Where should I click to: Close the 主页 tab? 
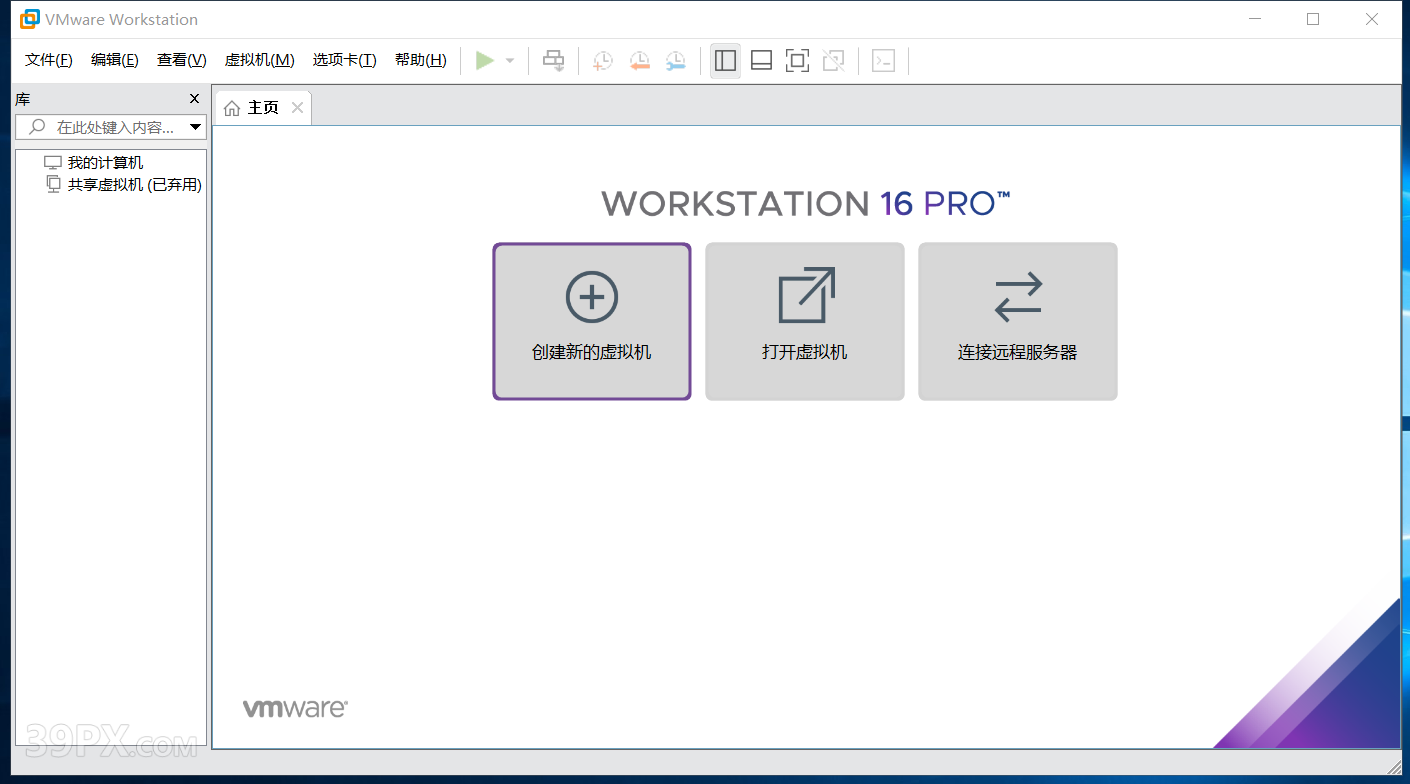point(297,108)
